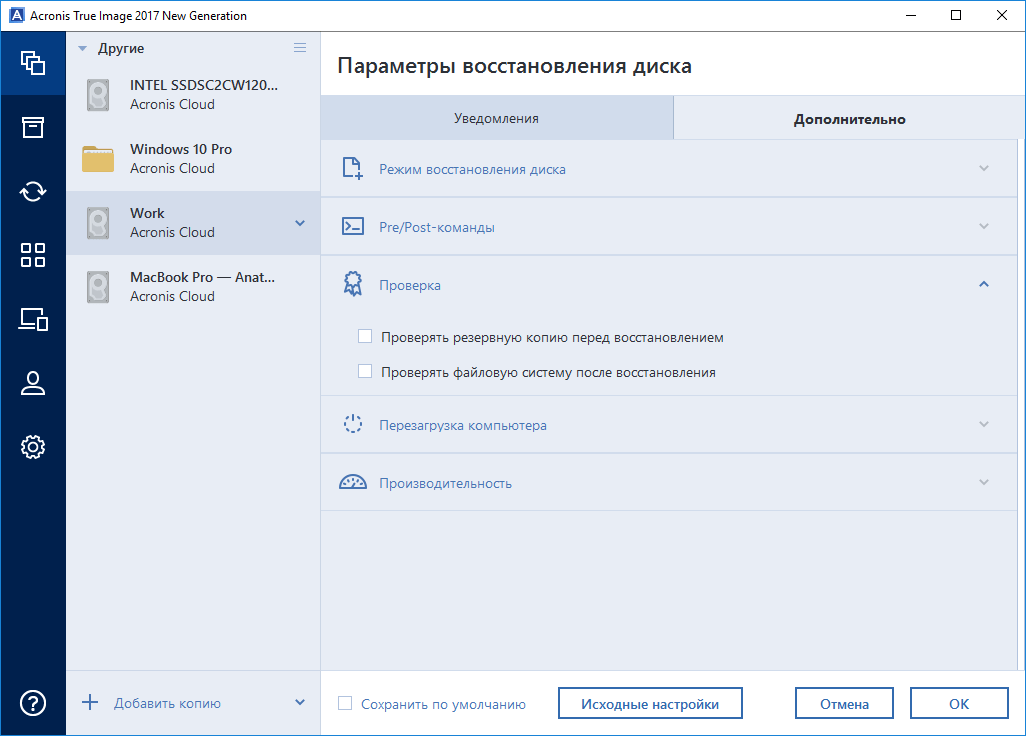
Task: Open the Dashboard devices icon
Action: pos(33,319)
